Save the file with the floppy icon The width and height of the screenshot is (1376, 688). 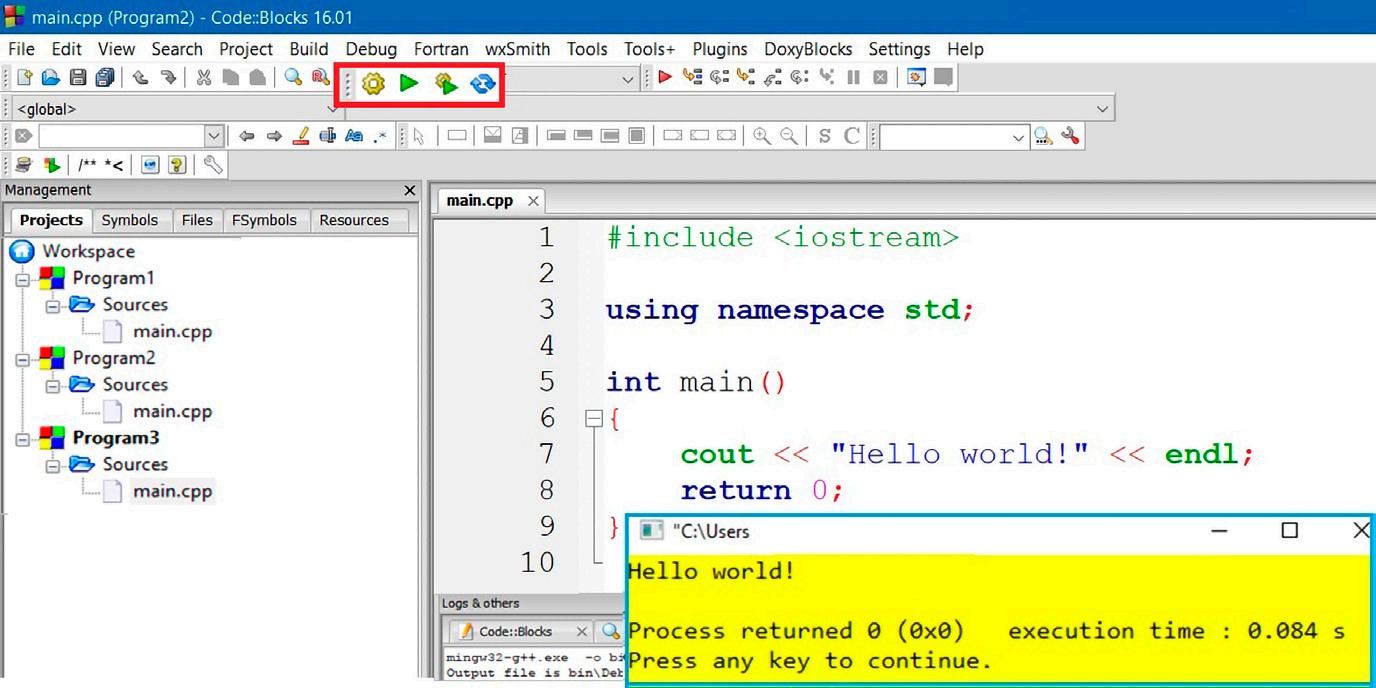(x=77, y=78)
